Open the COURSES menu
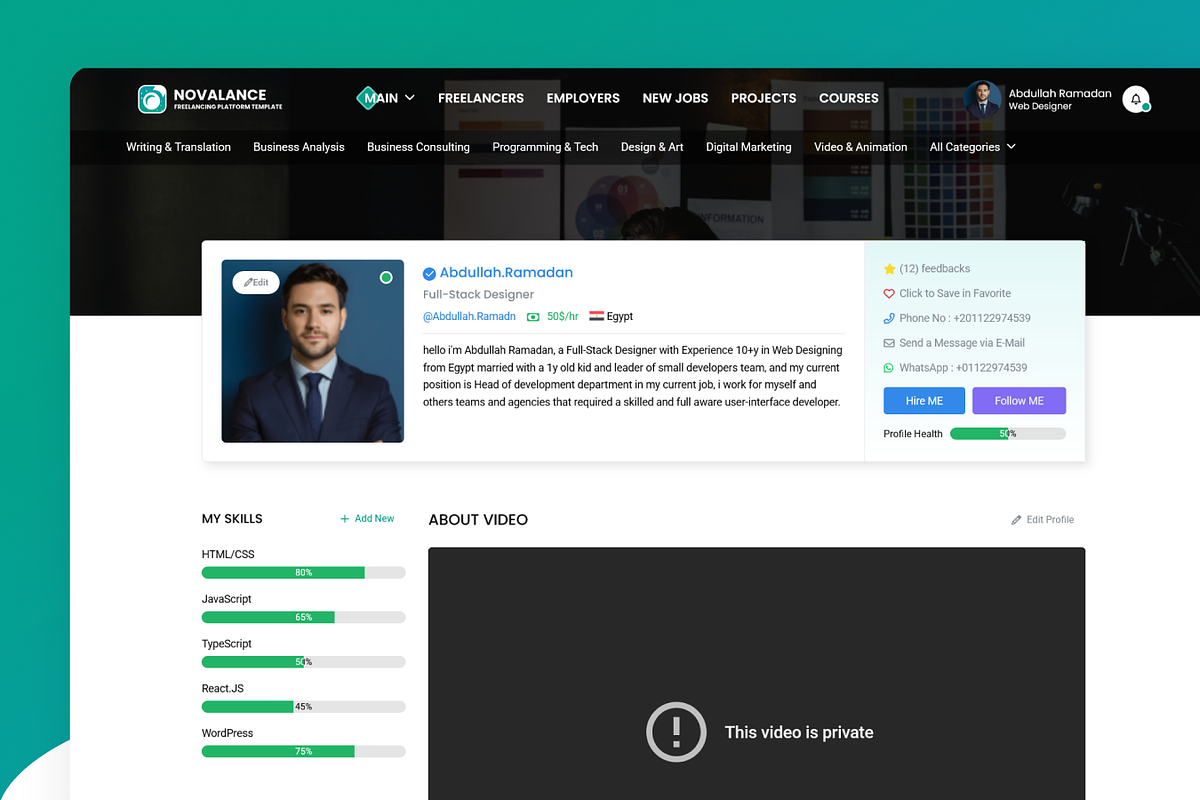Screen dimensions: 1200x800 pyautogui.click(x=849, y=98)
